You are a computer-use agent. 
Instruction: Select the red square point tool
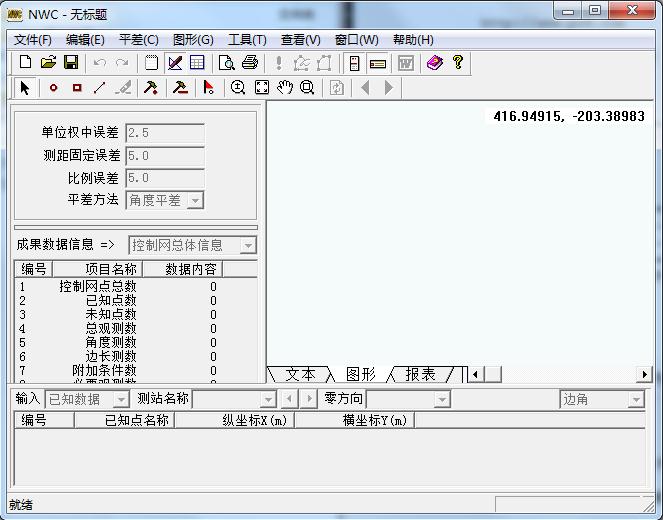tap(77, 88)
